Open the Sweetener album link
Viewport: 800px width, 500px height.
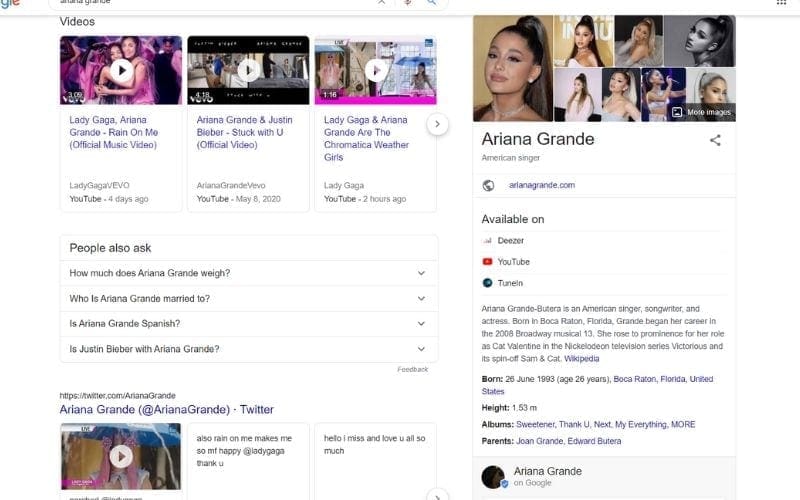535,424
